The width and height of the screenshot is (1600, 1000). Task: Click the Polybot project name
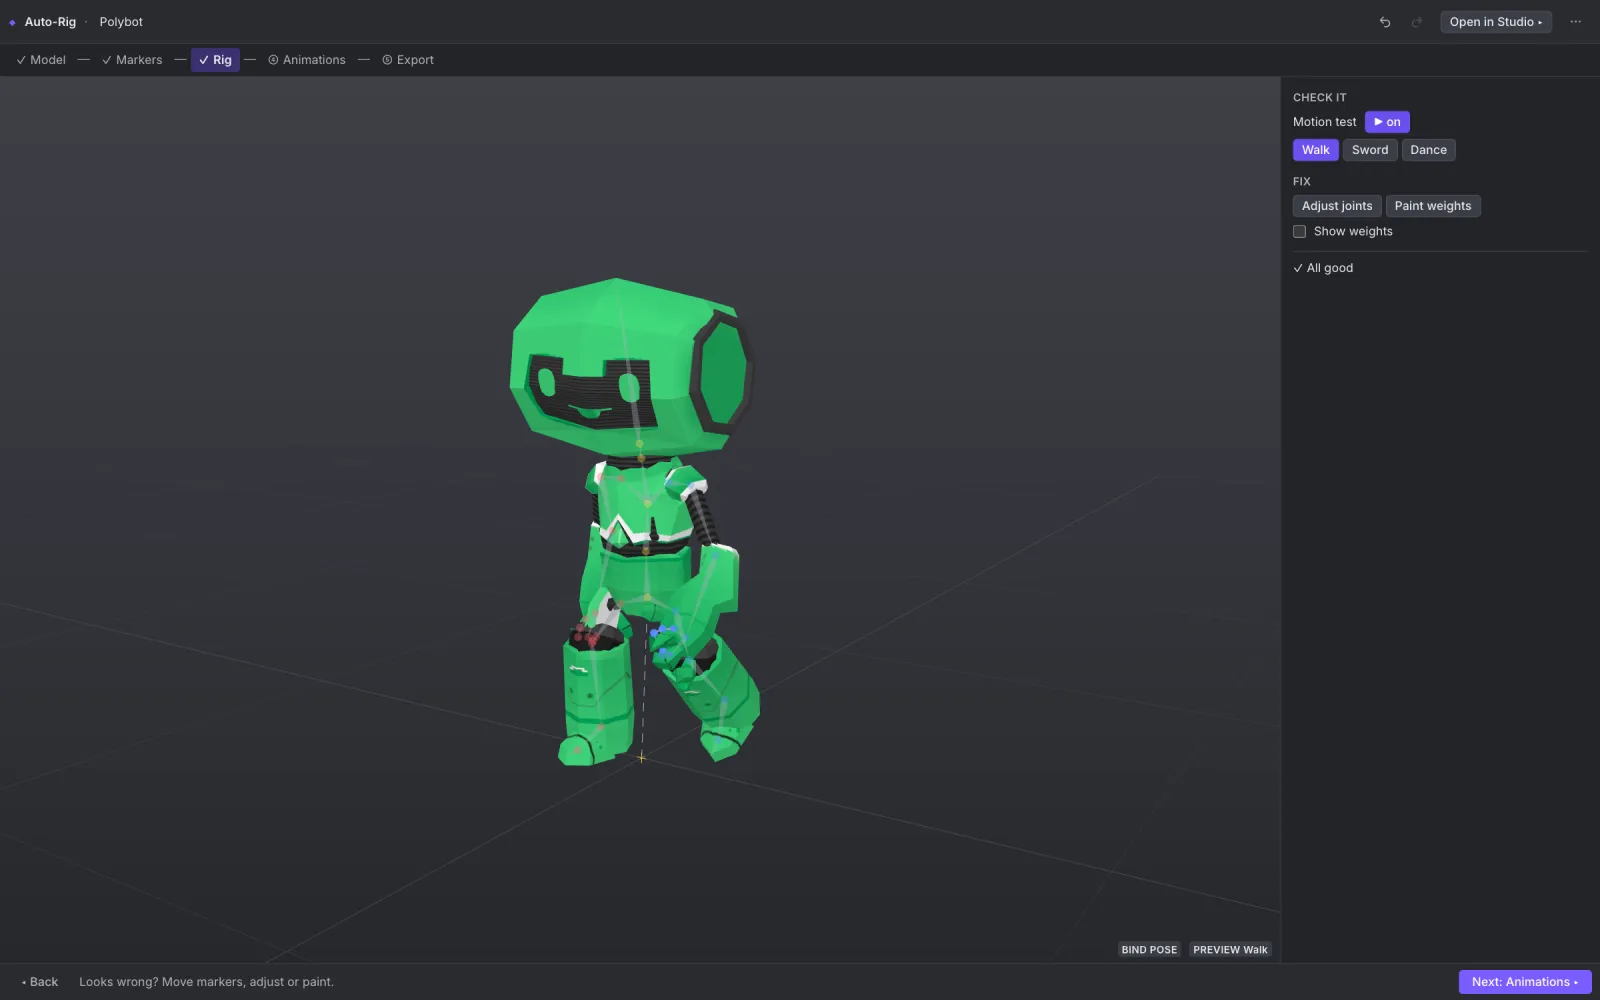click(121, 22)
